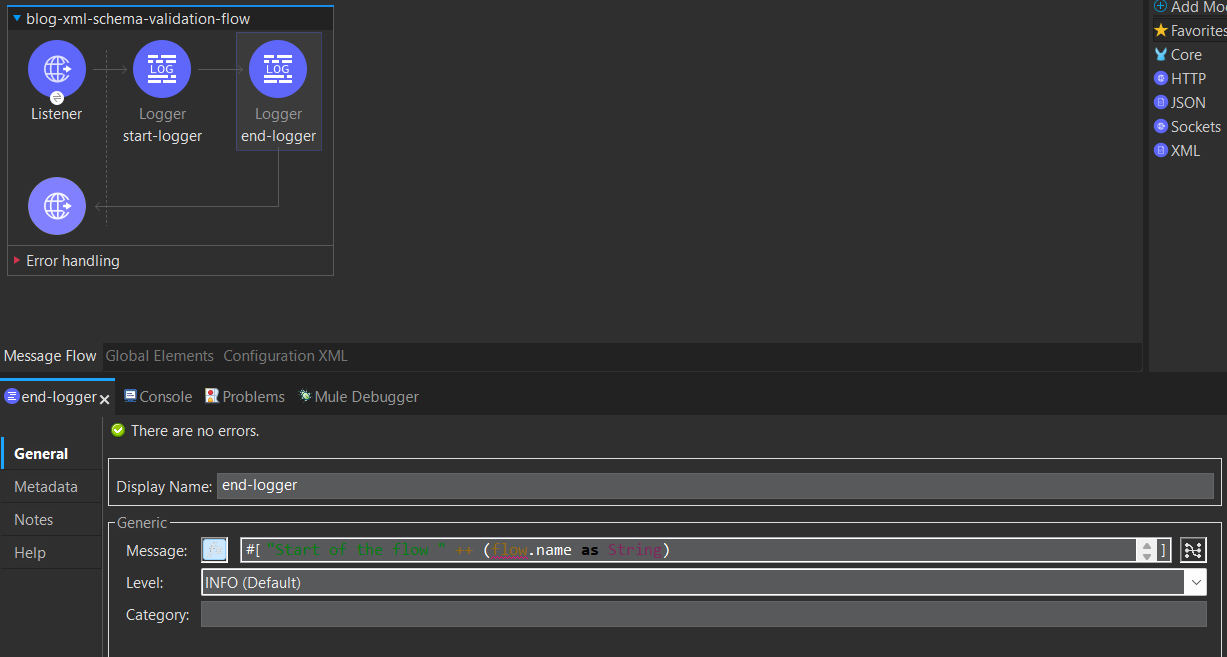Screen dimensions: 1227x657
Task: Open the Mule Debugger tab
Action: pyautogui.click(x=358, y=397)
